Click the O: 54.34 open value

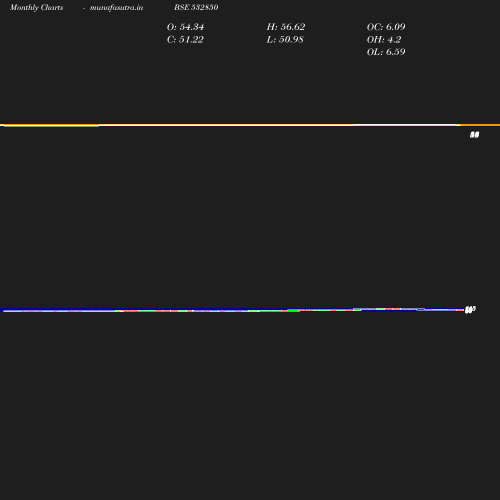click(x=185, y=27)
